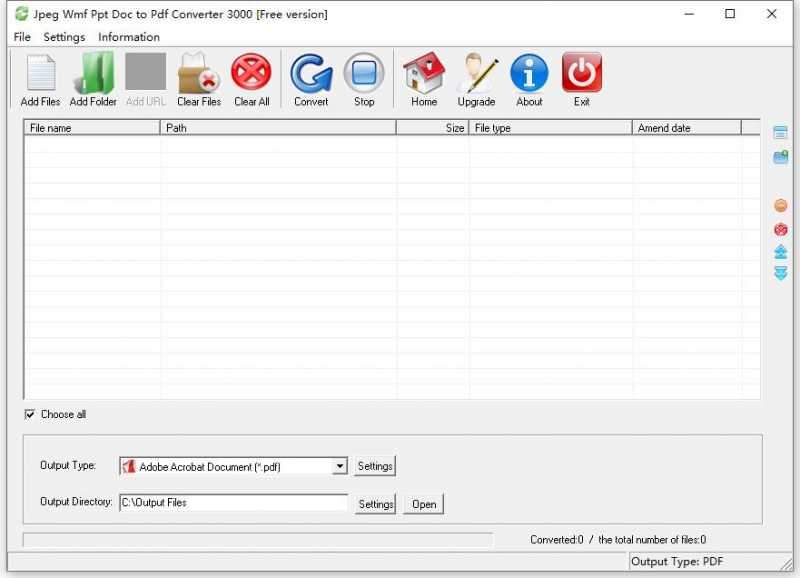This screenshot has width=800, height=578.
Task: Open the File menu
Action: [x=20, y=37]
